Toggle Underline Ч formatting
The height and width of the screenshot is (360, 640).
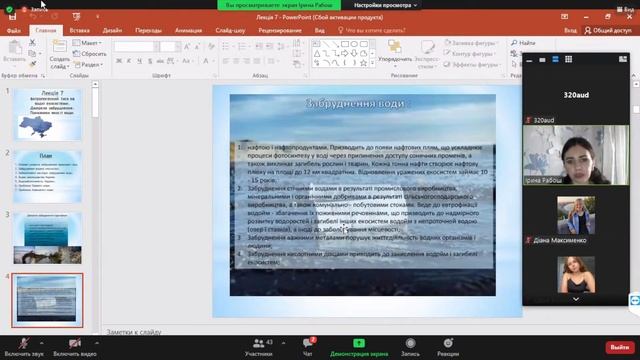click(140, 61)
